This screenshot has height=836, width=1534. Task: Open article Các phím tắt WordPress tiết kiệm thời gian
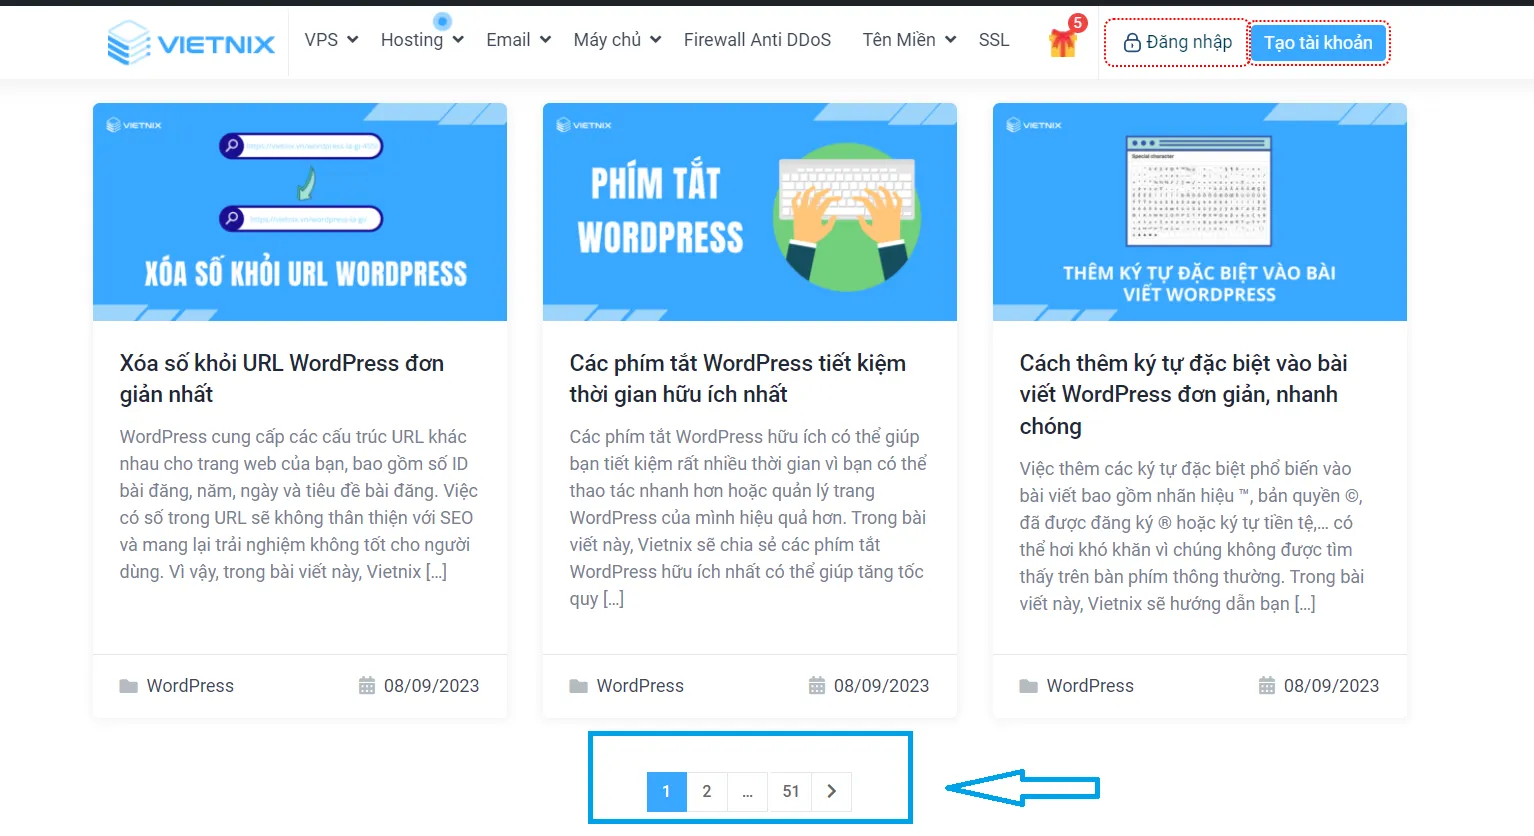[x=738, y=378]
